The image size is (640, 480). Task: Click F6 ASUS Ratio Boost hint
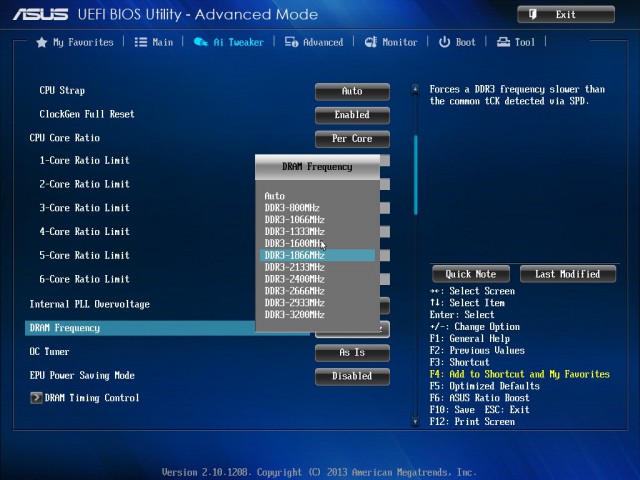click(x=480, y=398)
